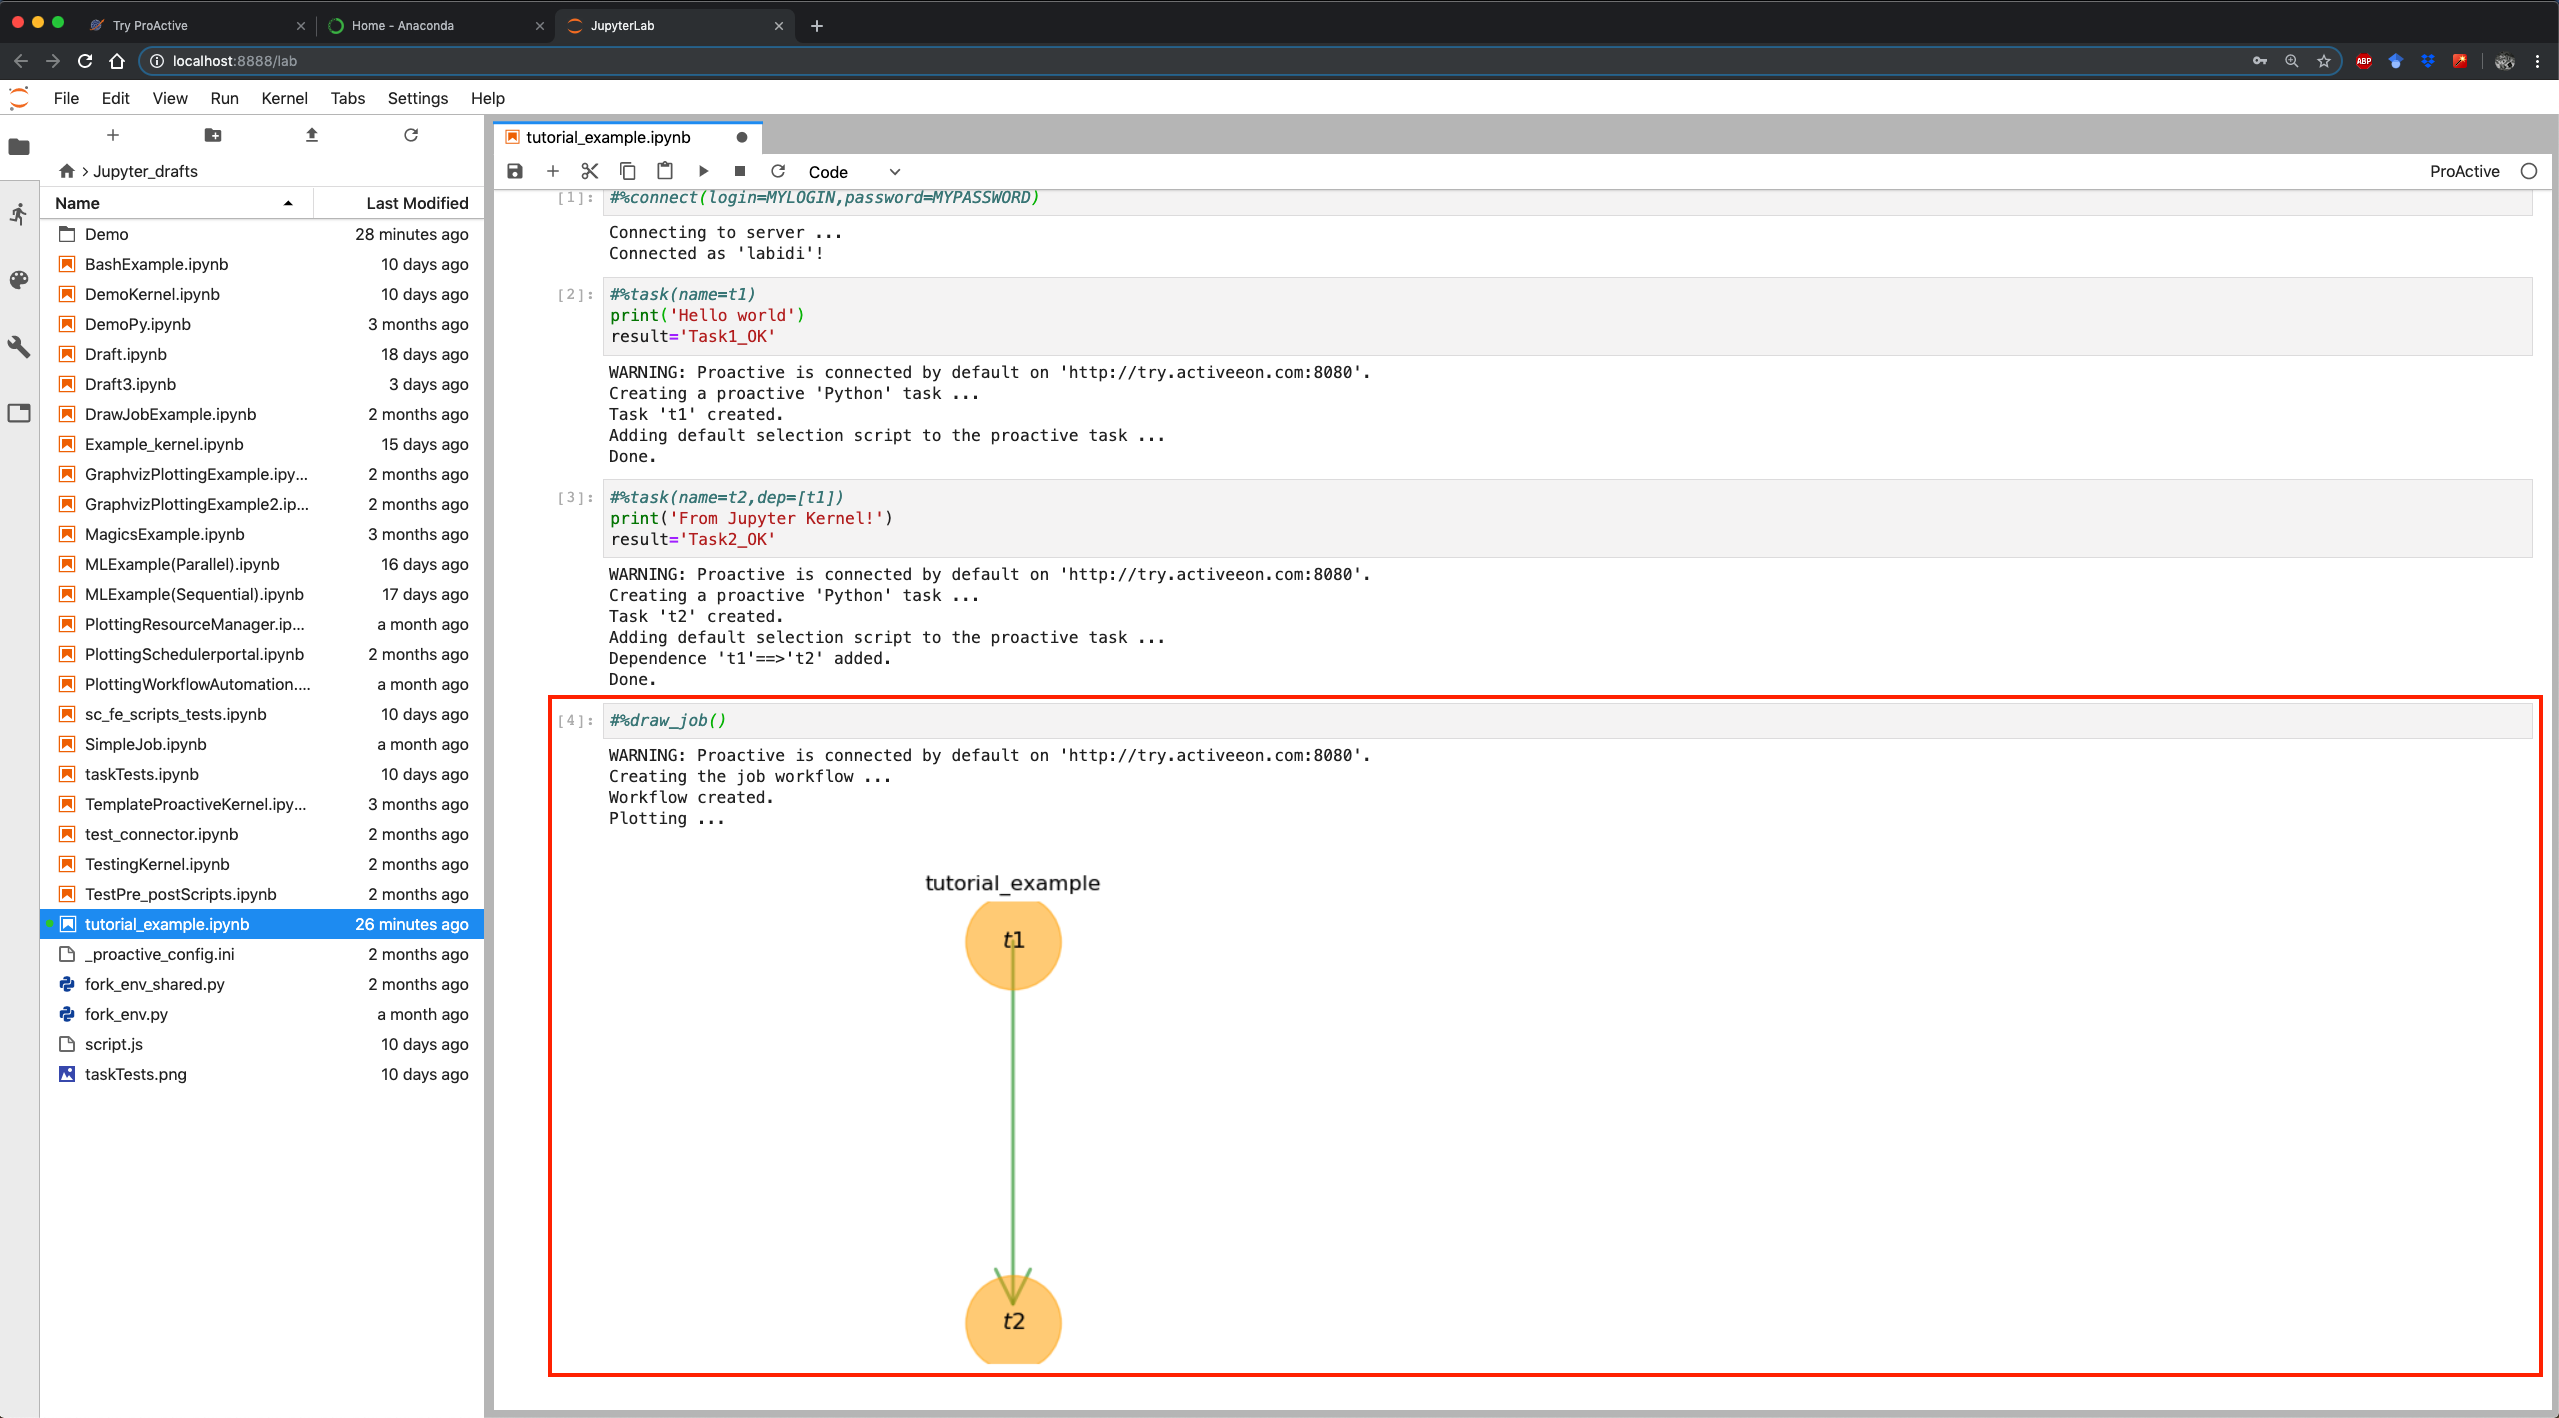Click the kernel status circle indicator
The image size is (2559, 1418).
[2529, 171]
